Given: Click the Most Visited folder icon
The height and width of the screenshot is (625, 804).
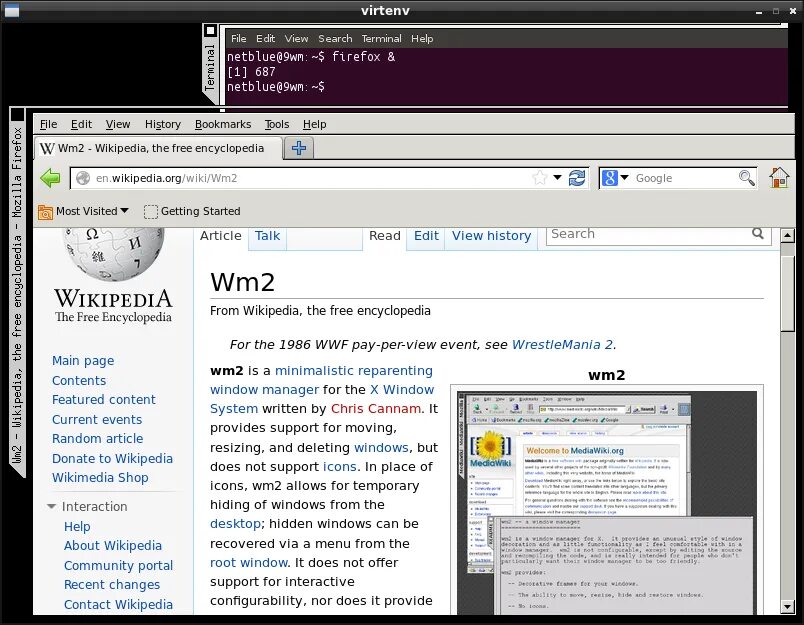Looking at the screenshot, I should pos(45,211).
